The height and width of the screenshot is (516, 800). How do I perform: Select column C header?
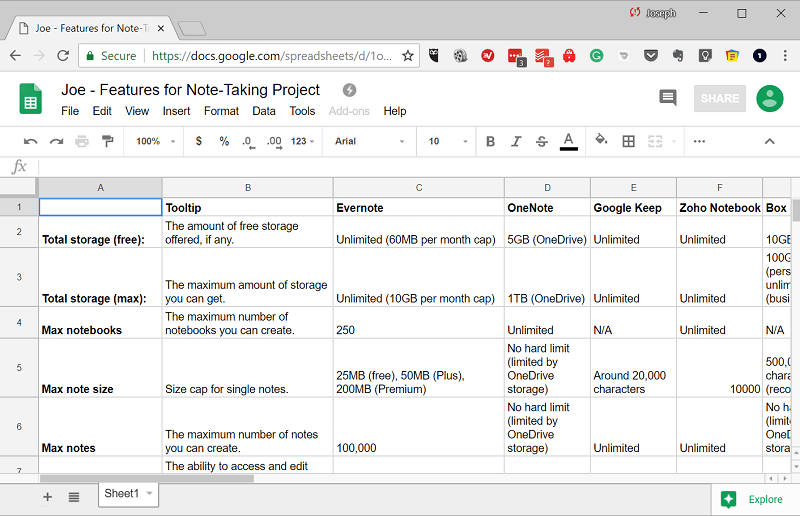[419, 187]
